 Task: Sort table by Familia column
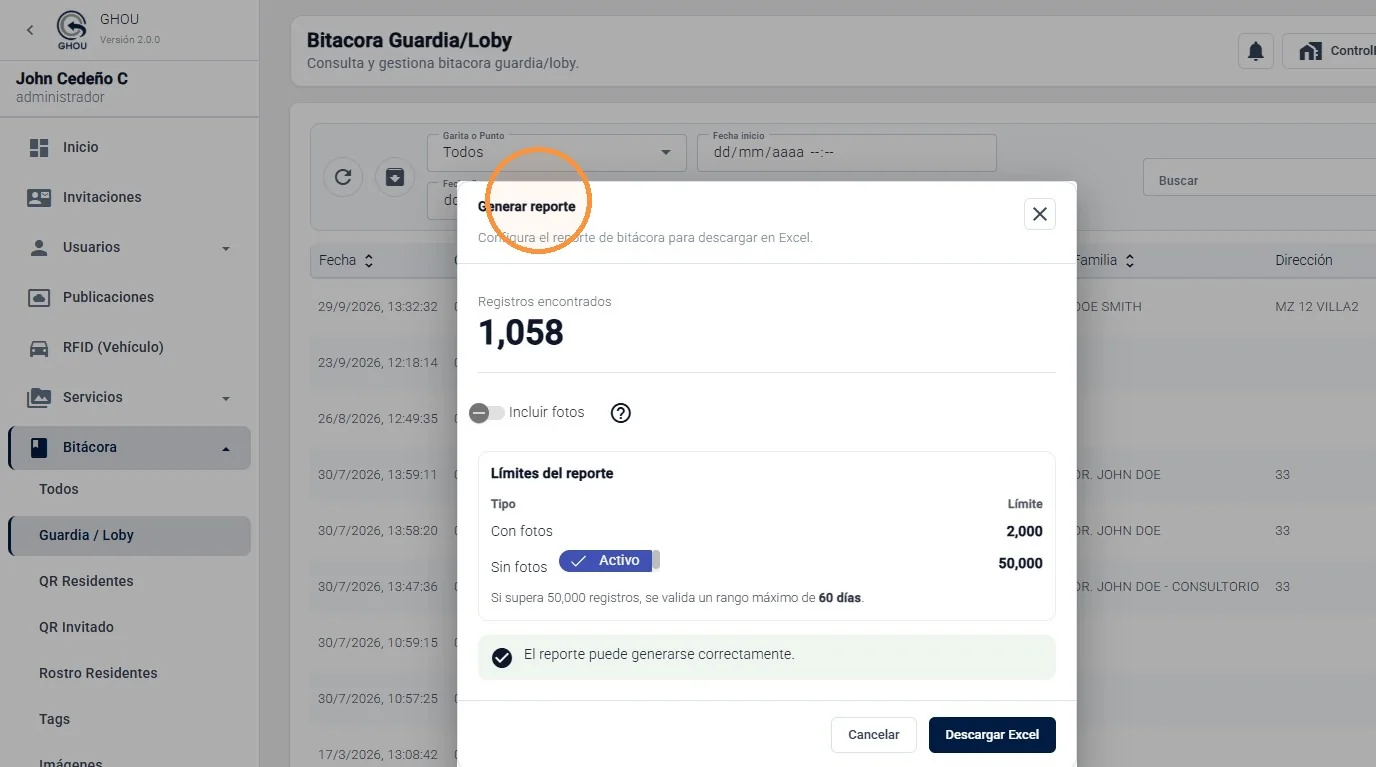tap(1104, 260)
